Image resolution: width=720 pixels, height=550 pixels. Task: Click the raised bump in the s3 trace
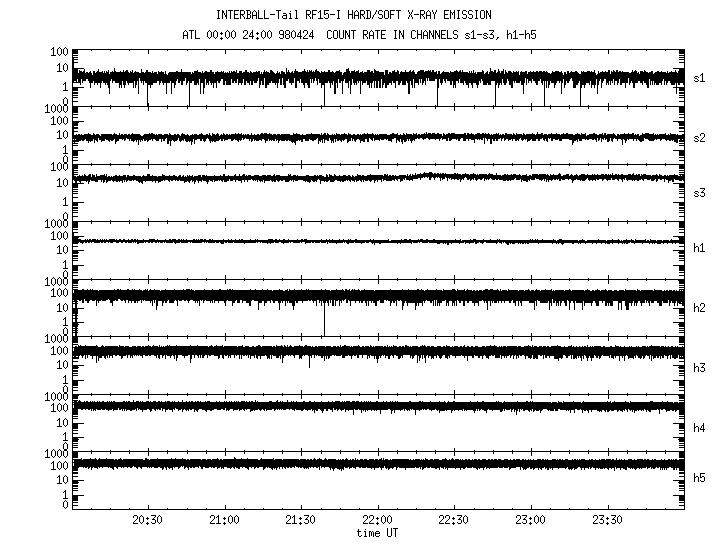[428, 175]
